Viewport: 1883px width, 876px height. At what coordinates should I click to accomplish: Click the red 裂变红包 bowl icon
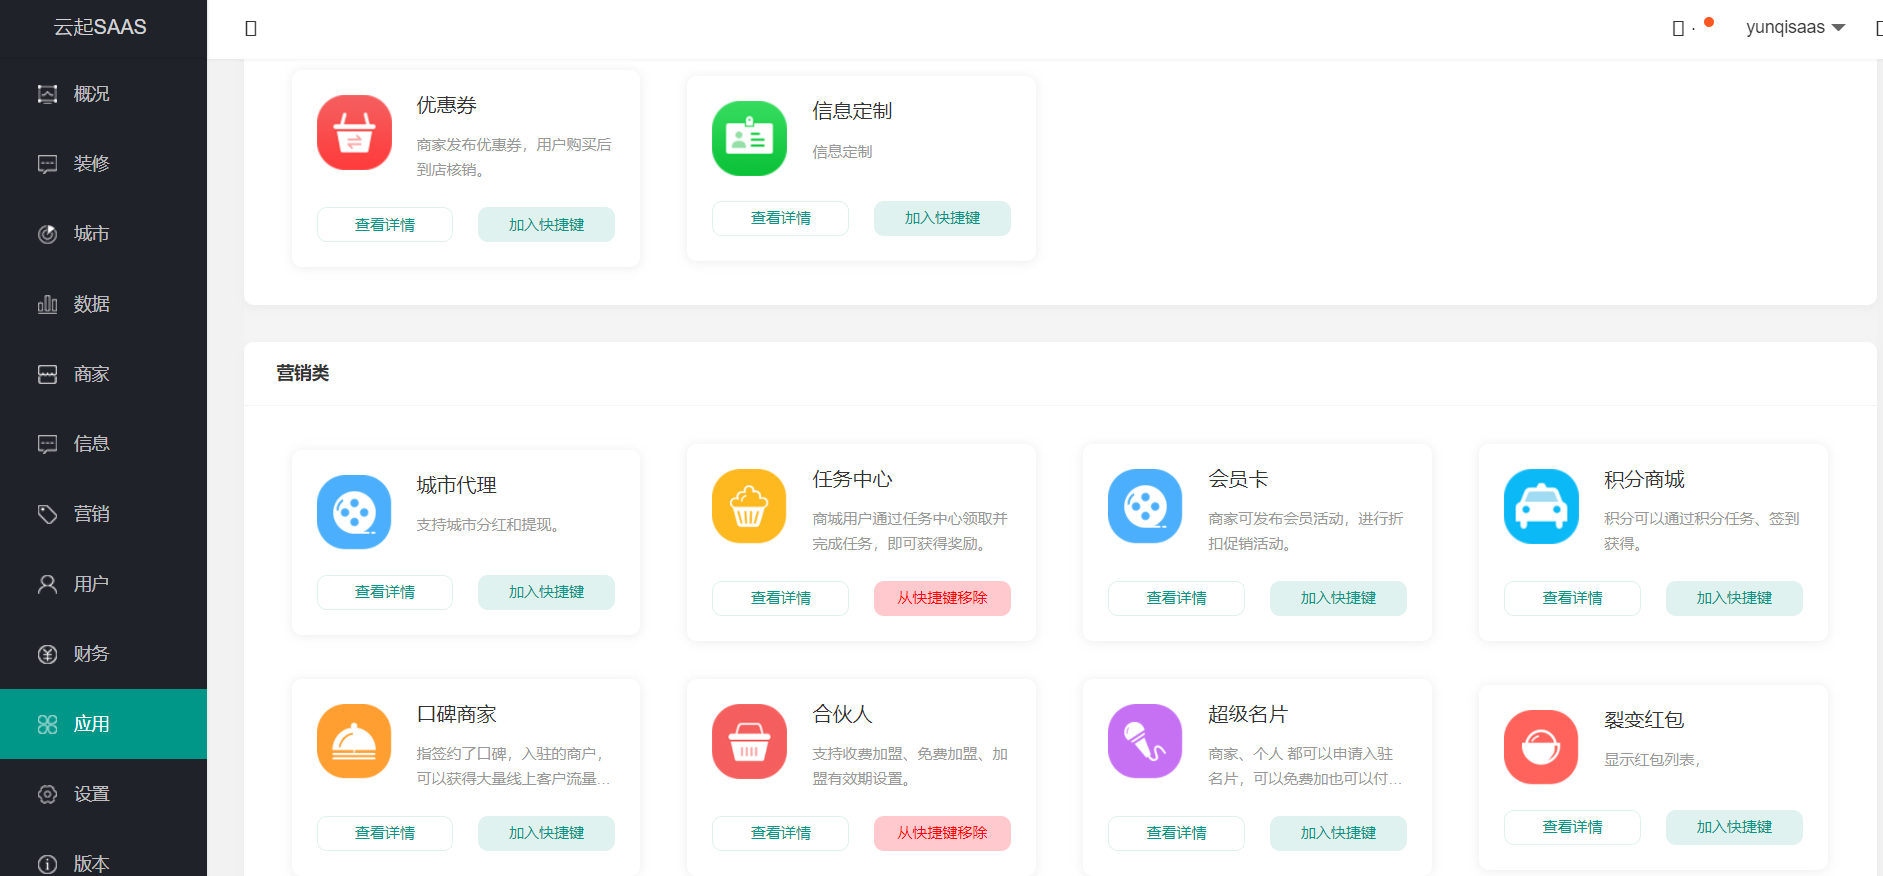click(x=1541, y=747)
